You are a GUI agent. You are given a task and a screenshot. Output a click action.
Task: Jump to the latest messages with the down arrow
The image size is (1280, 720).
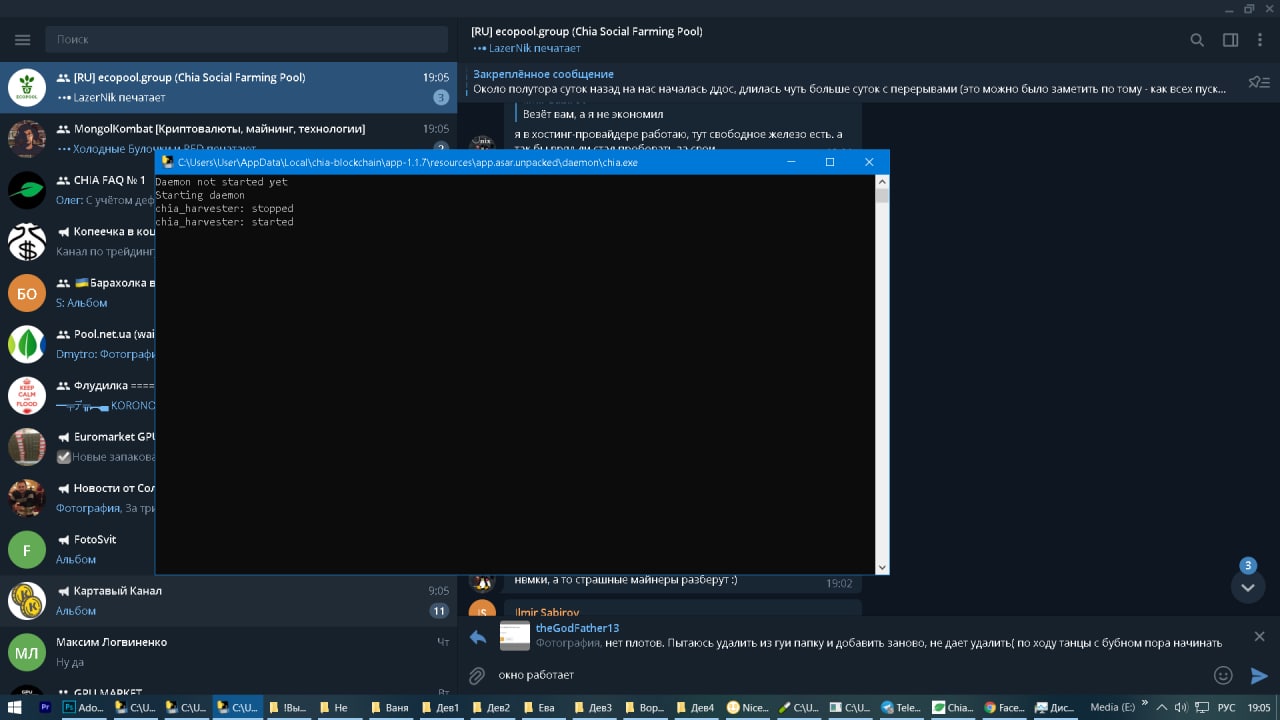tap(1247, 587)
